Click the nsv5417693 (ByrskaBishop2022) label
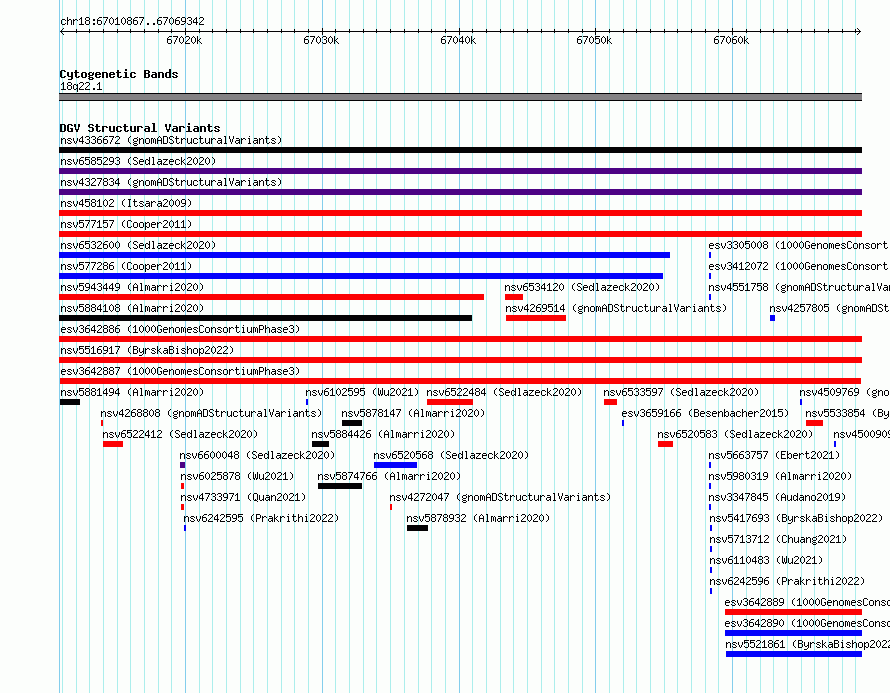This screenshot has width=890, height=693. tap(796, 518)
